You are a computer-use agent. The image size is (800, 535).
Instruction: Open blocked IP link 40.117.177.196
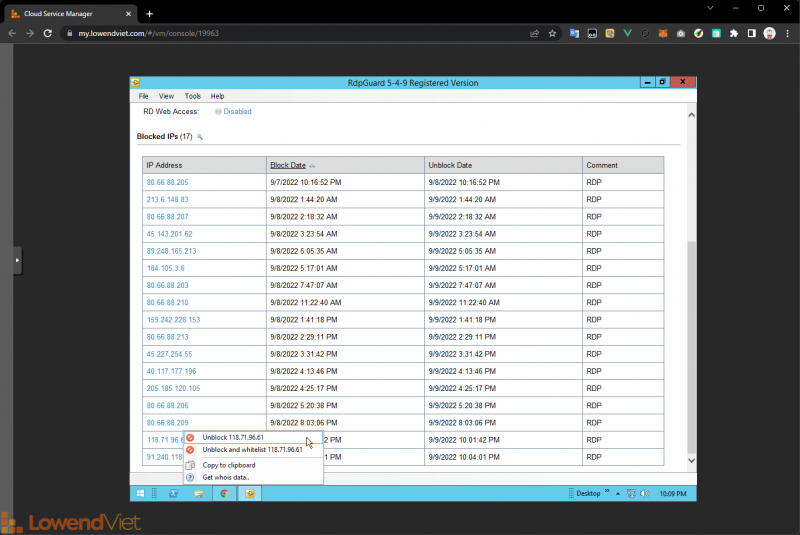171,371
